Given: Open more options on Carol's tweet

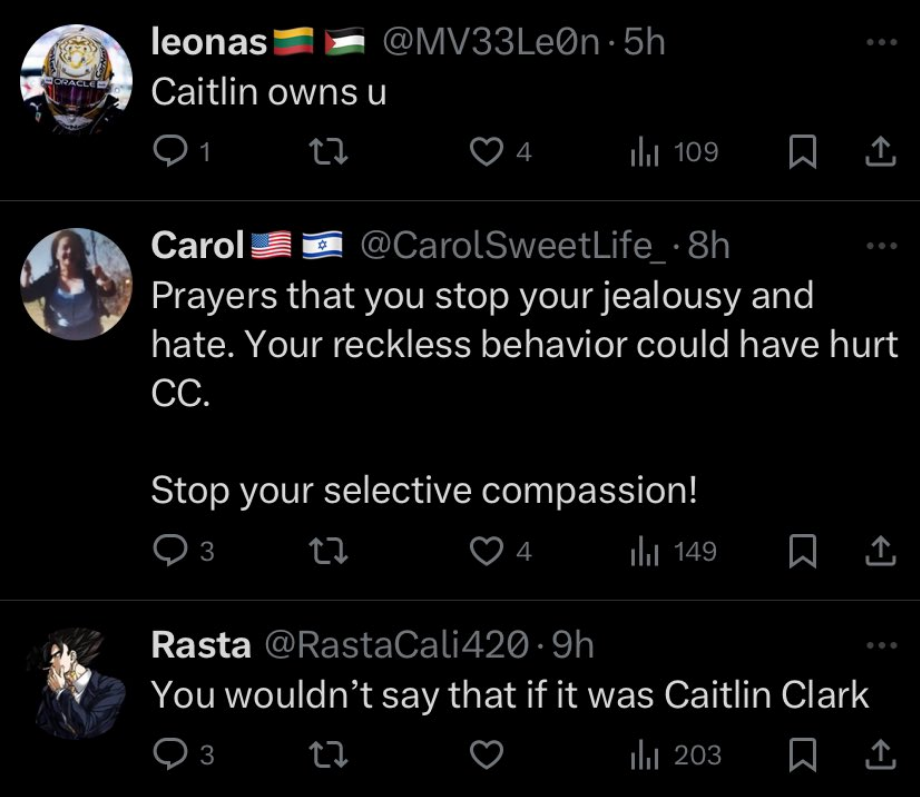Looking at the screenshot, I should click(x=882, y=246).
